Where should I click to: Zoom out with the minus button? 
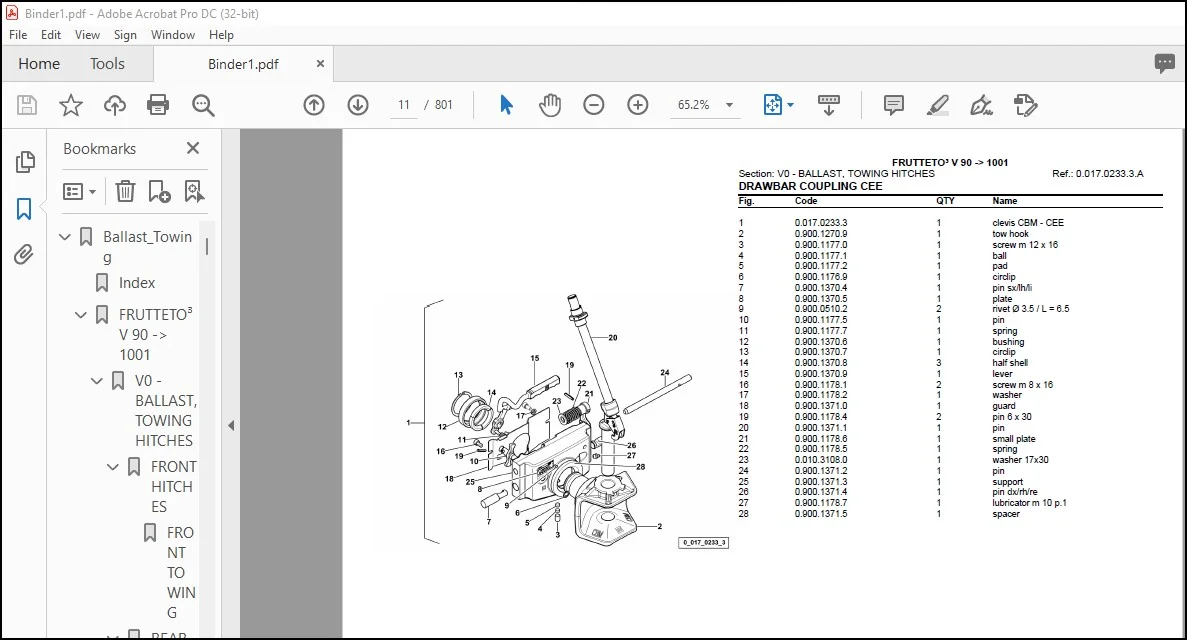coord(594,105)
